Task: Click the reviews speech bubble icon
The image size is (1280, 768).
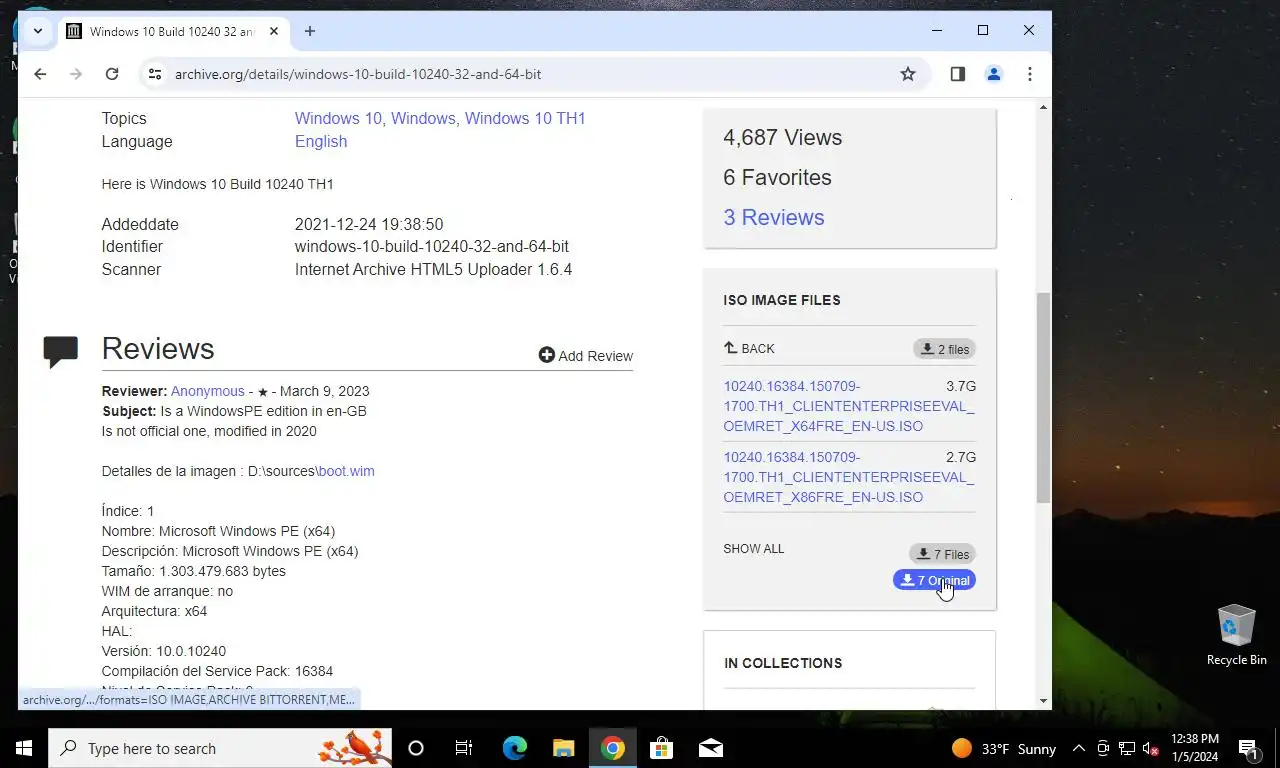Action: [x=61, y=351]
